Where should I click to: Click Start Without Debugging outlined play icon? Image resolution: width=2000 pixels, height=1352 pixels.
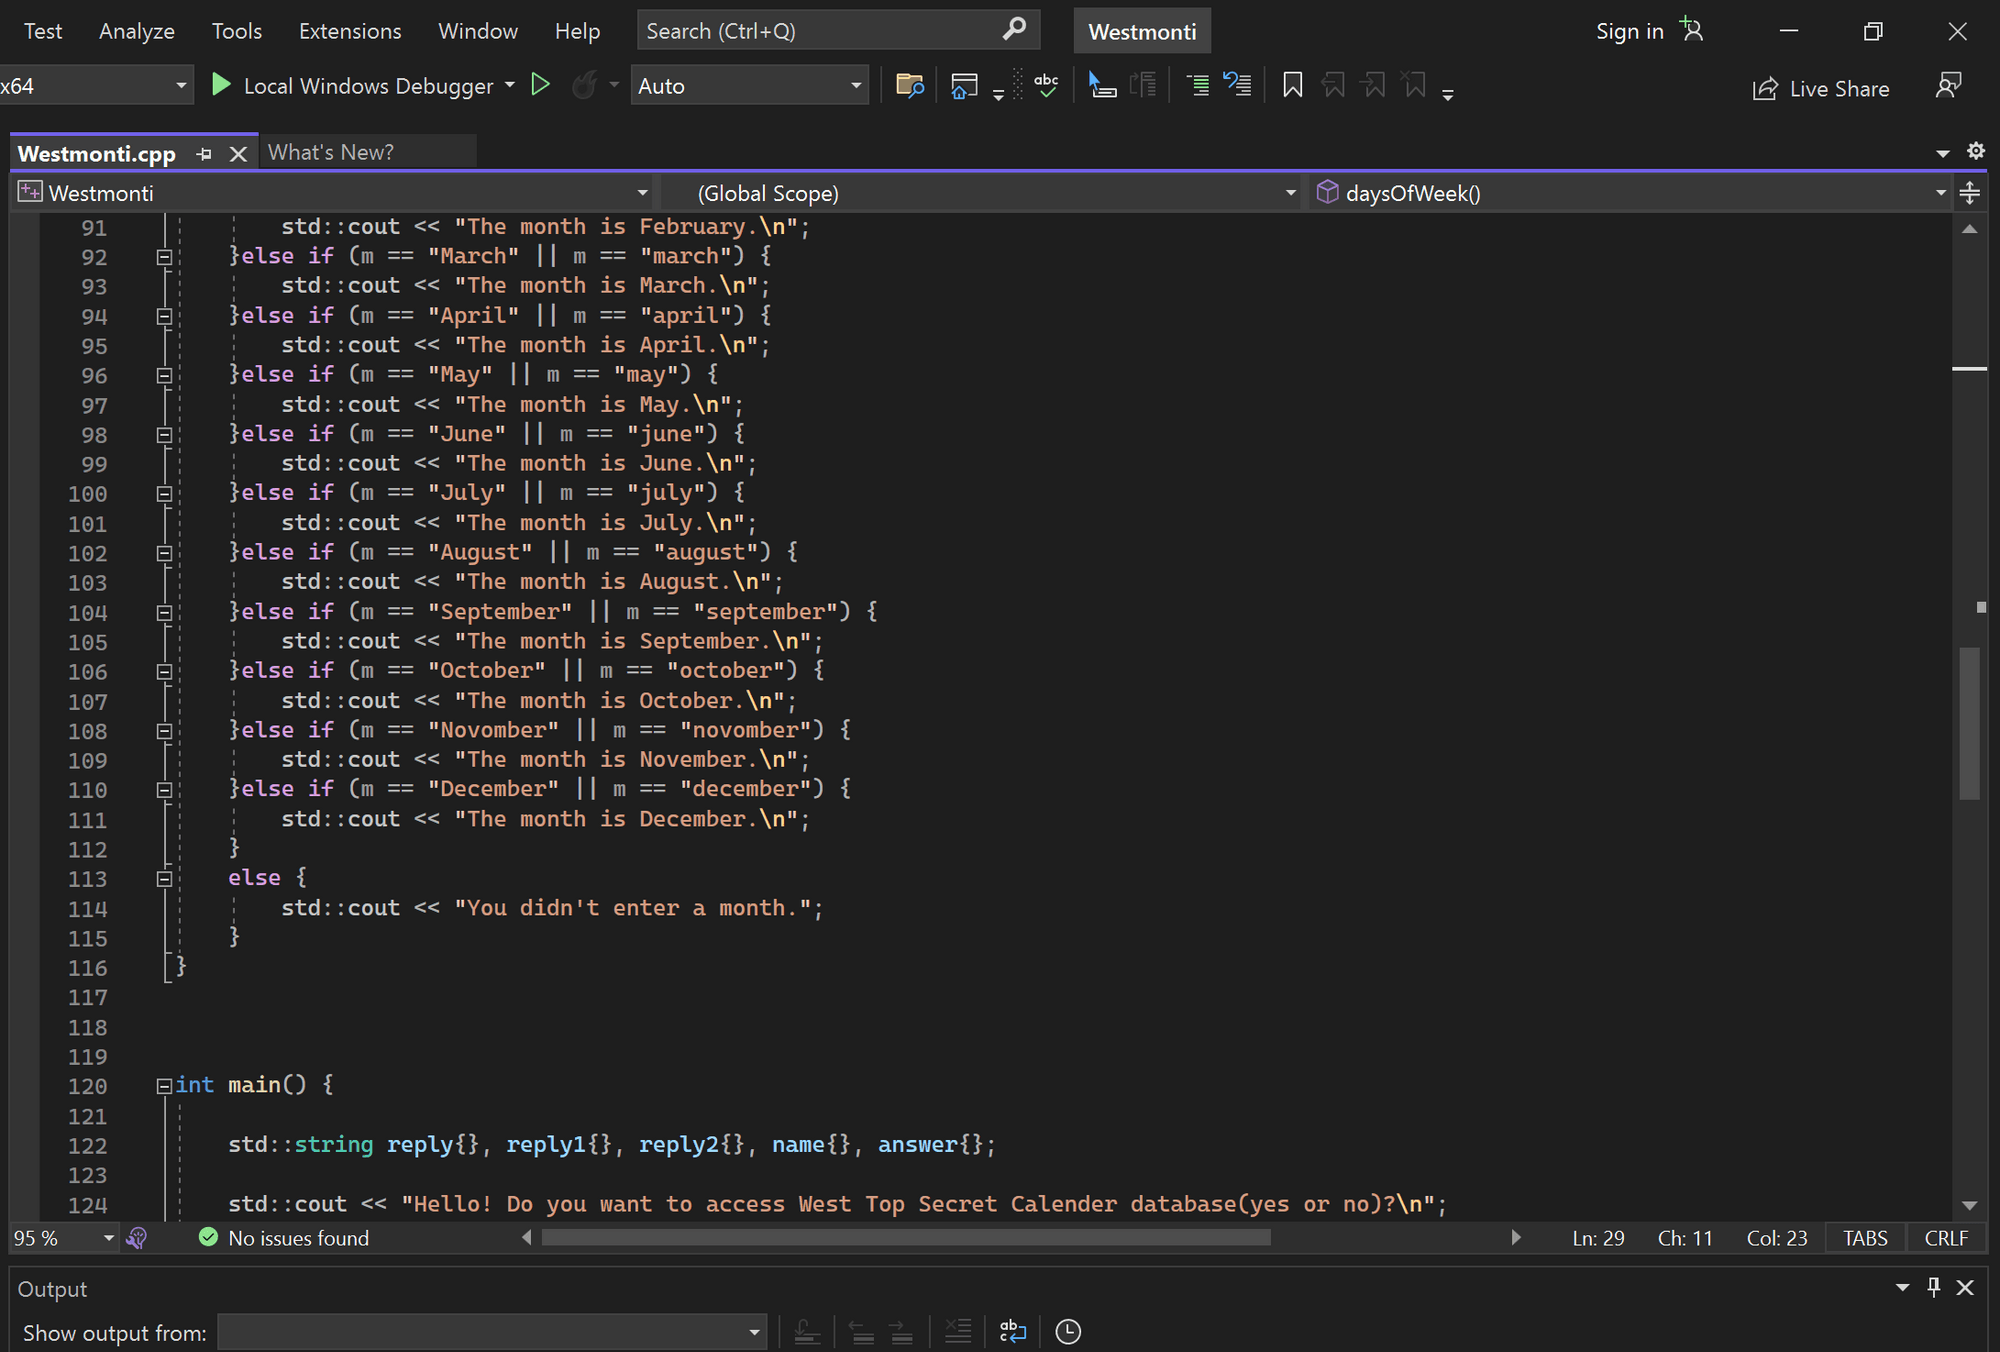point(540,85)
